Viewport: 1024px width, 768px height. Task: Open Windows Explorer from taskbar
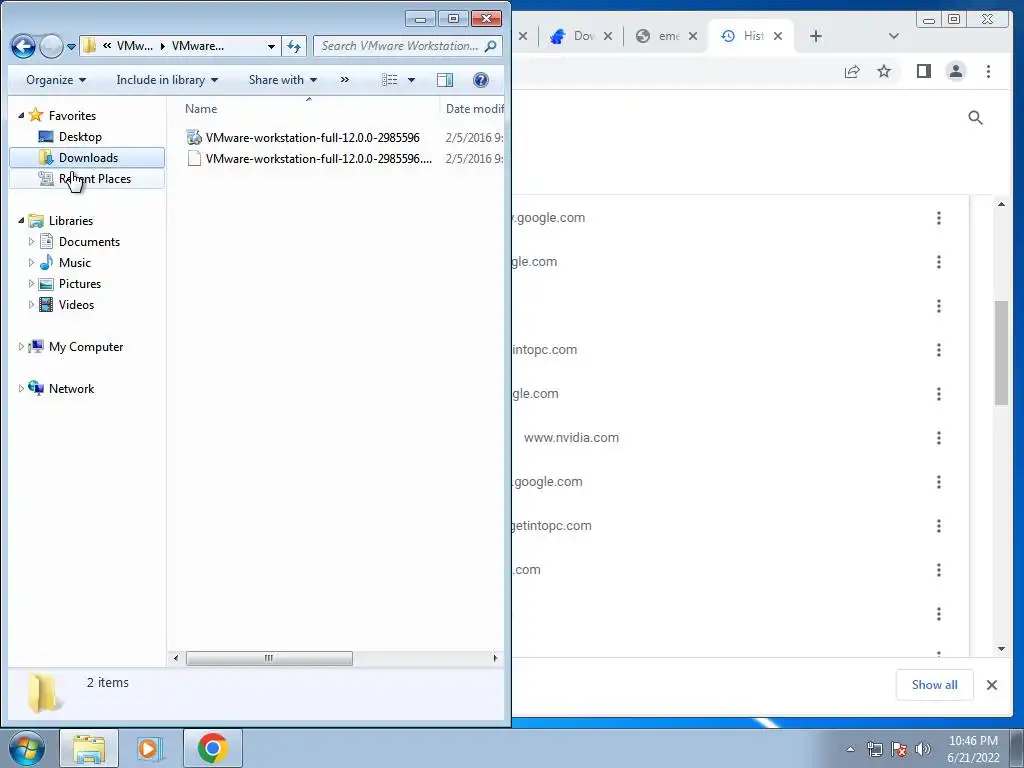click(x=89, y=748)
